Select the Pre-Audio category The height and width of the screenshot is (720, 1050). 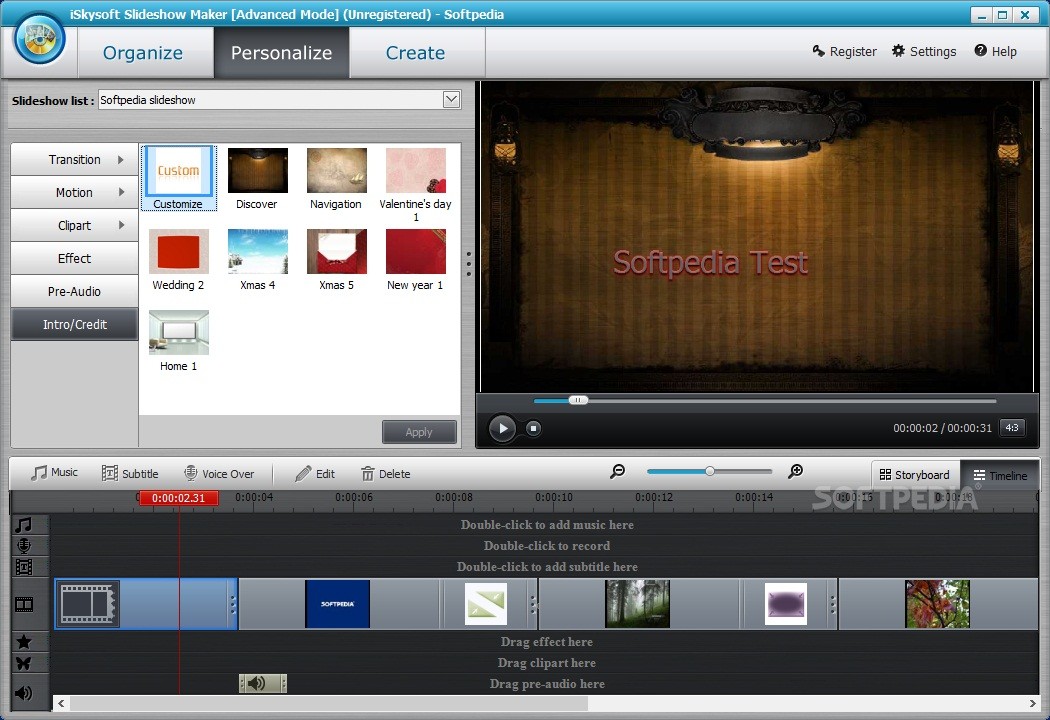click(x=74, y=291)
